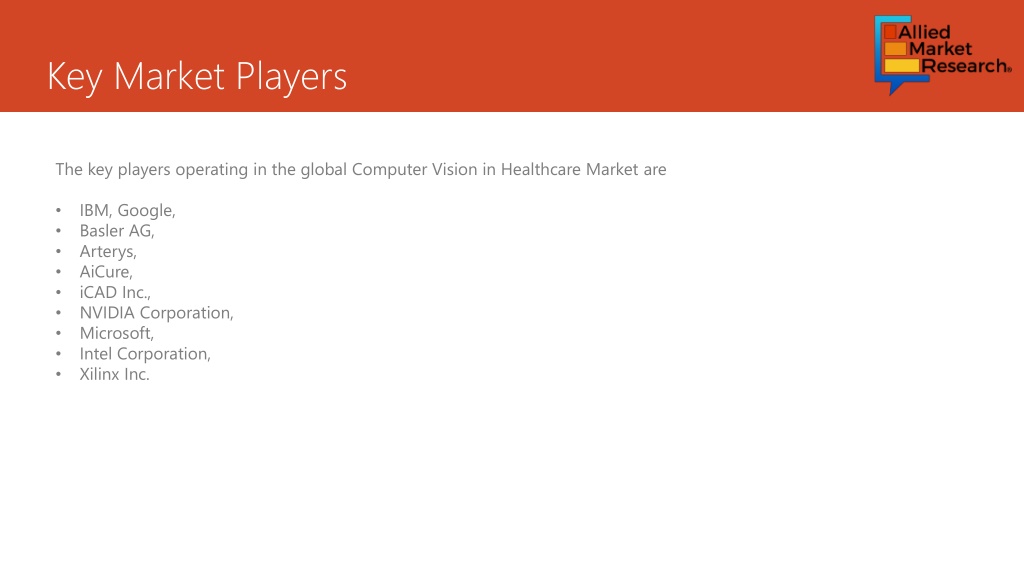Click the intro sentence about key players
1024x576 pixels.
pos(360,170)
